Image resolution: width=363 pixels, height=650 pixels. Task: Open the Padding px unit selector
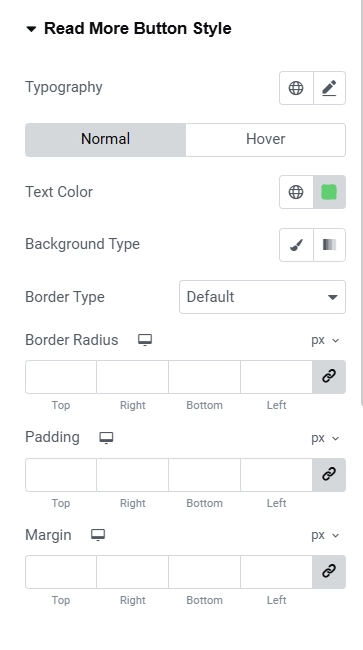pyautogui.click(x=325, y=438)
